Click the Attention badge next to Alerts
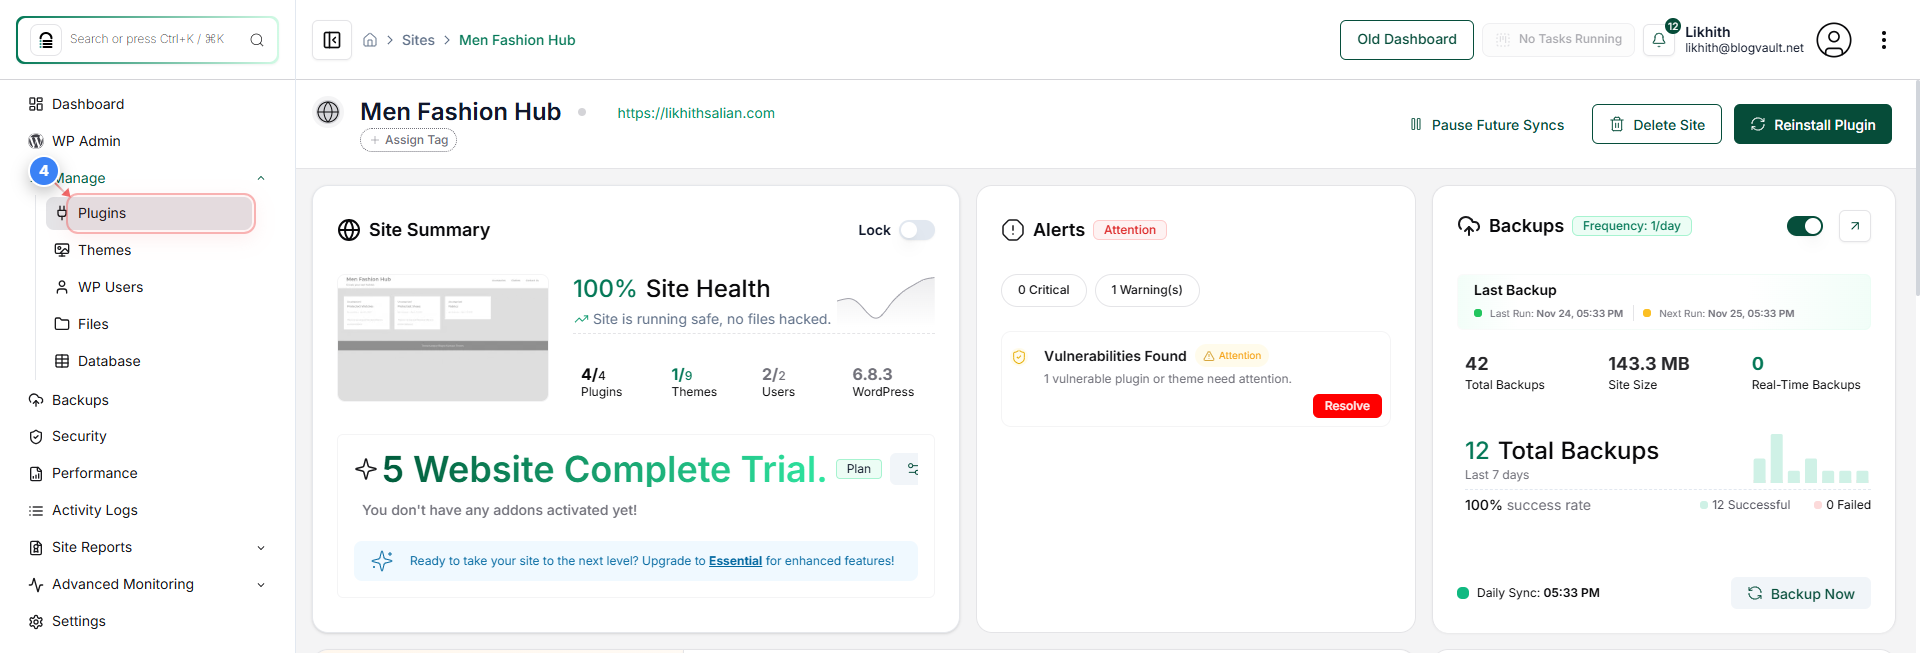This screenshot has height=653, width=1920. pyautogui.click(x=1130, y=230)
